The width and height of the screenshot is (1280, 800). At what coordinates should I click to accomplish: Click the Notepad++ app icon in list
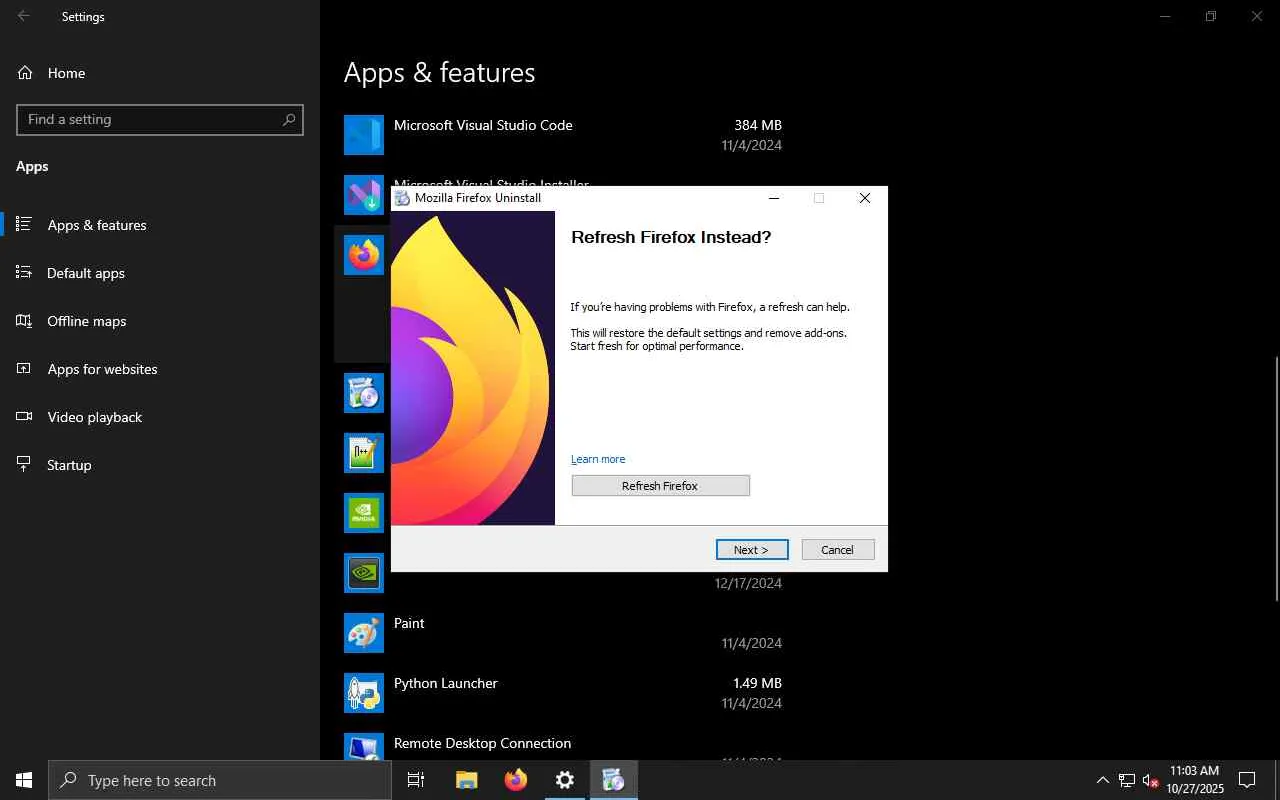[364, 453]
